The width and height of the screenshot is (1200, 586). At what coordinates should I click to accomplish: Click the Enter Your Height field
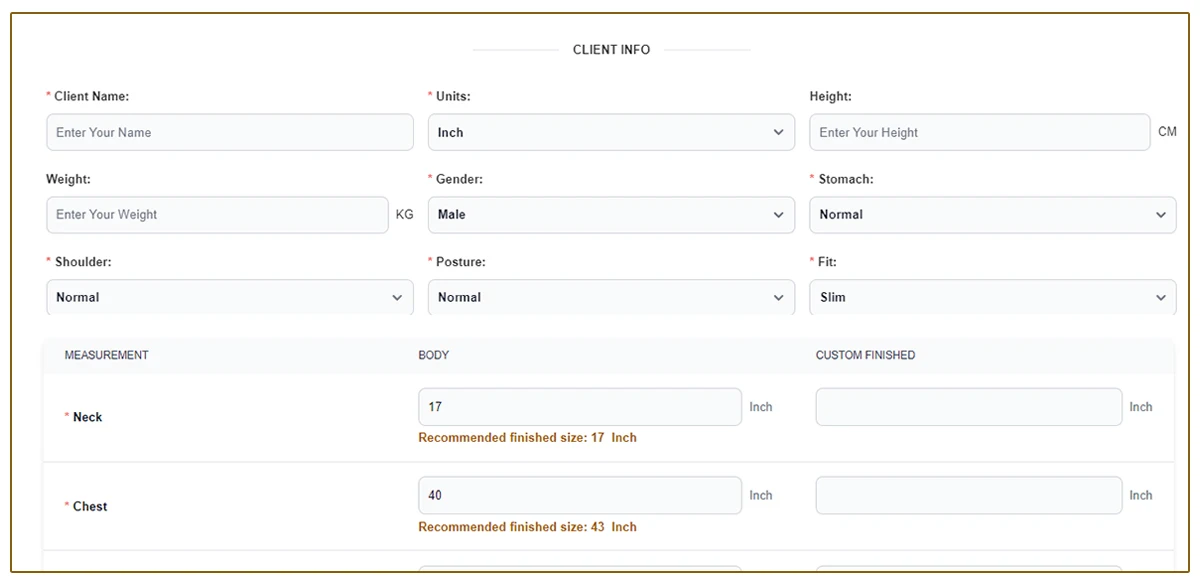tap(978, 132)
